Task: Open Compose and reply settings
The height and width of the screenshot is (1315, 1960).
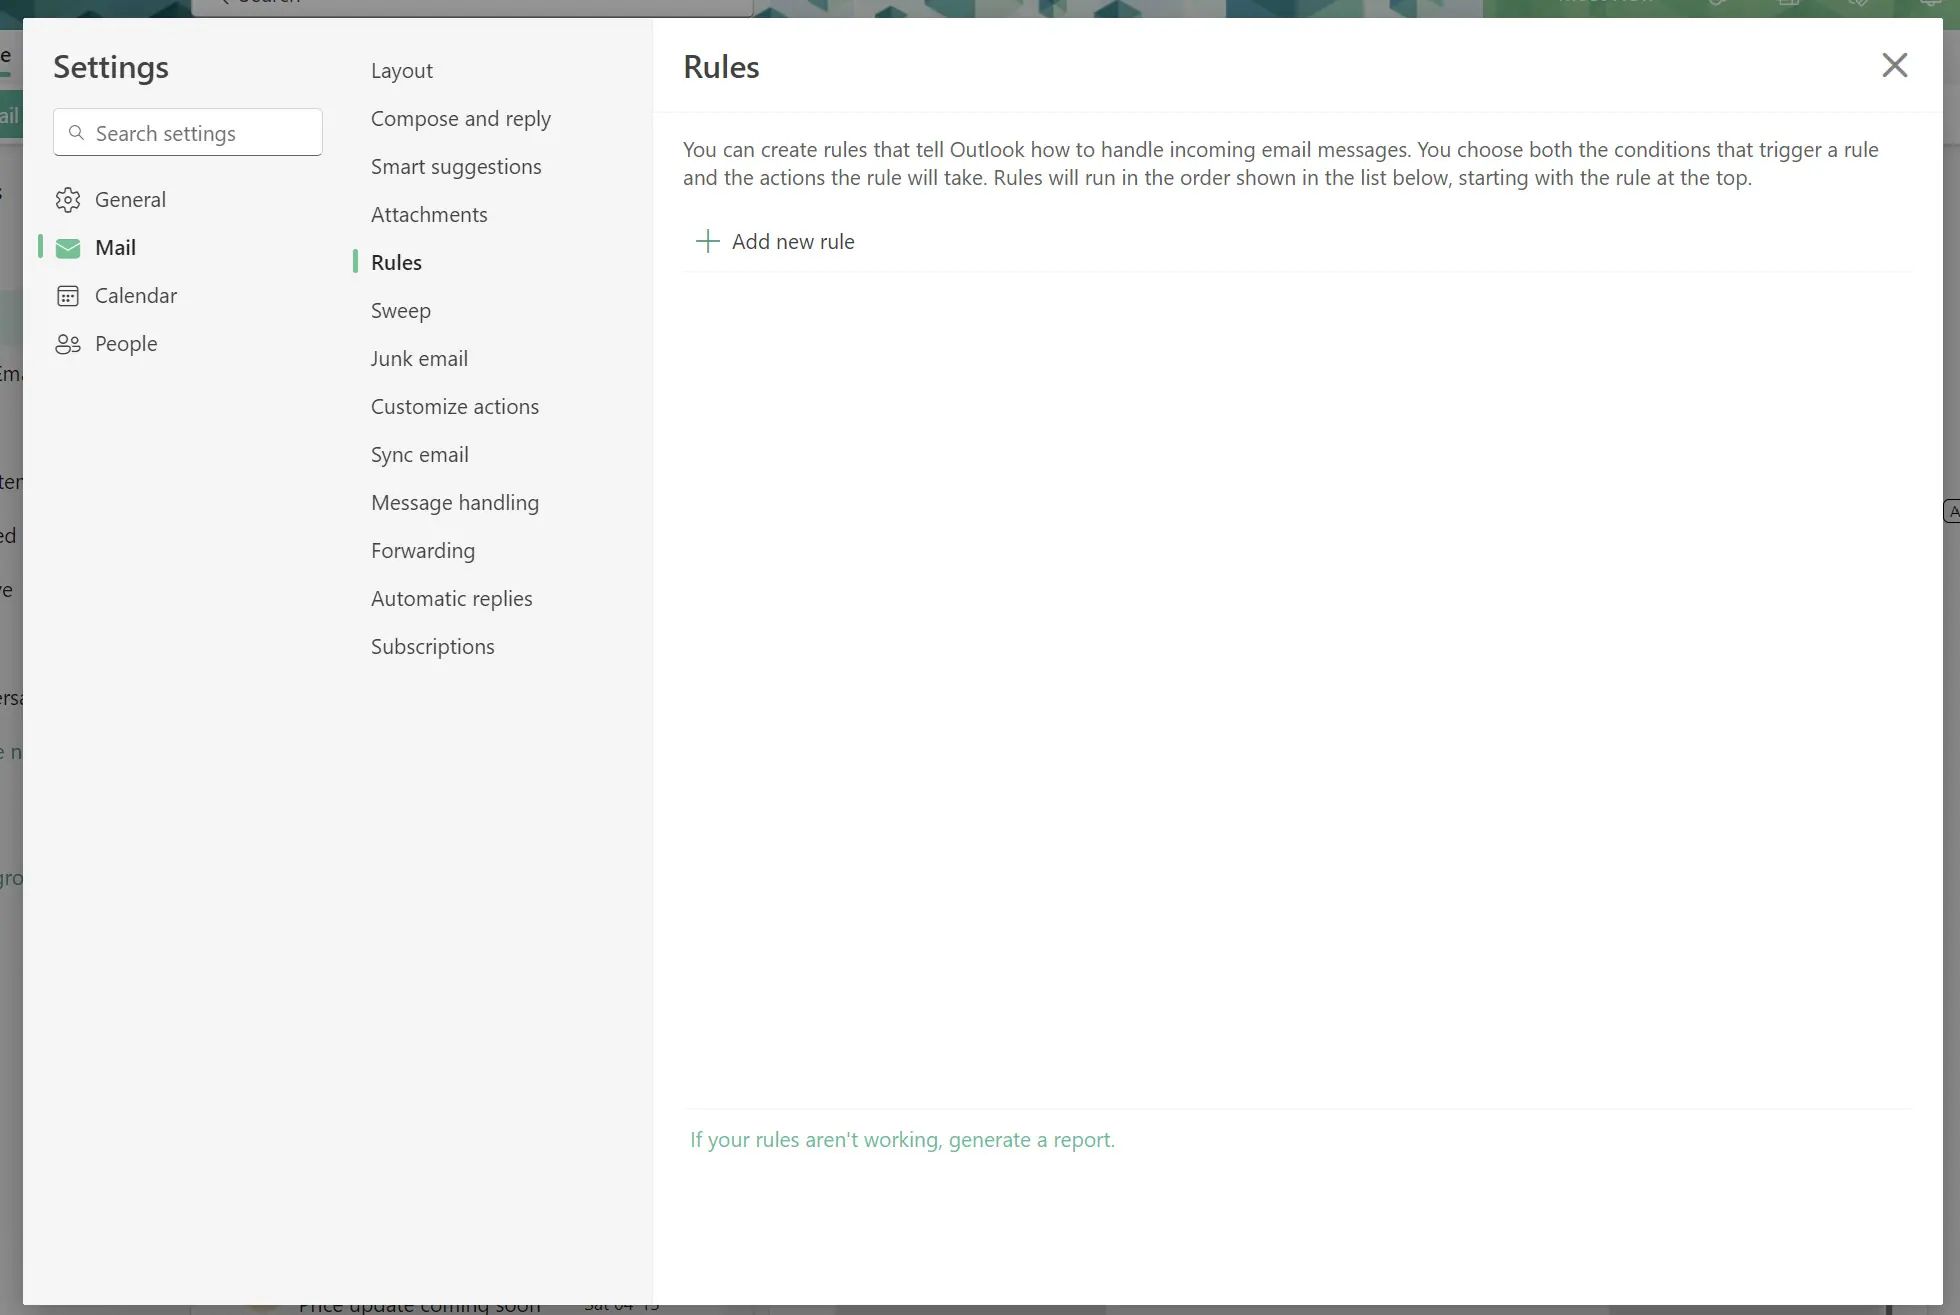Action: point(460,119)
